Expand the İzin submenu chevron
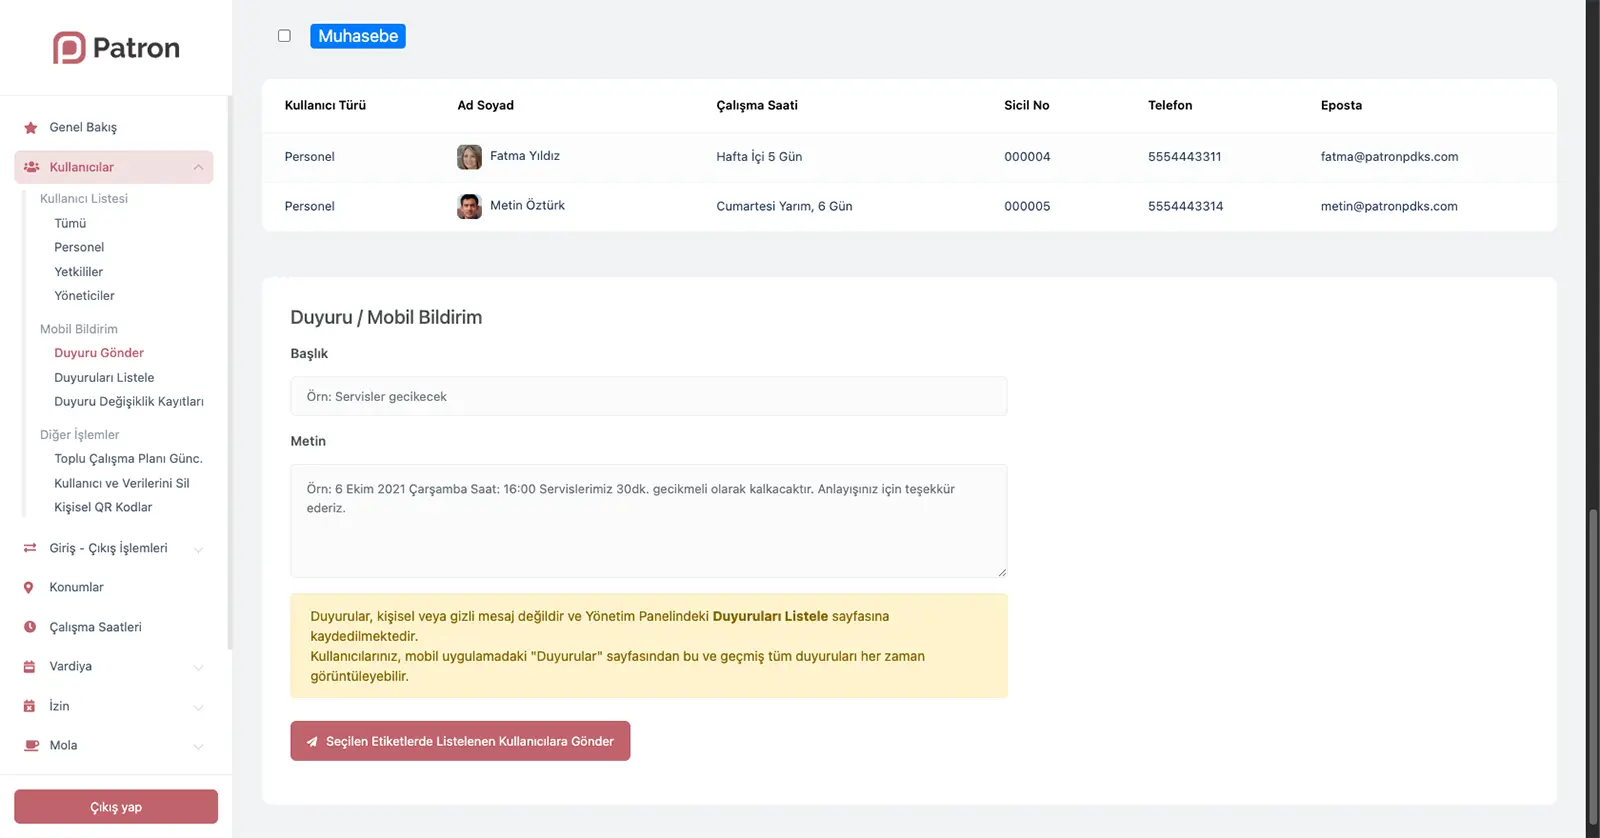Viewport: 1600px width, 838px height. click(198, 707)
